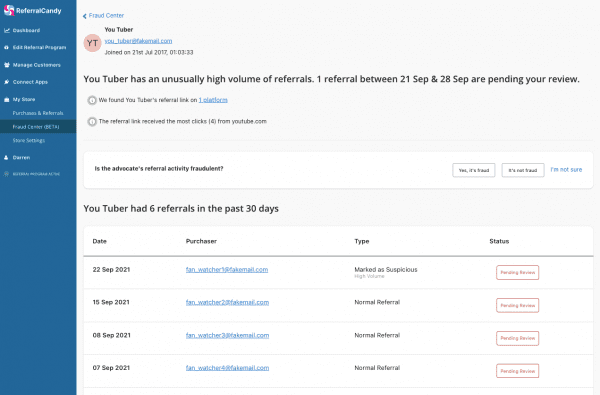The image size is (600, 395).
Task: Click the 'It's not fraud' button
Action: pos(523,170)
